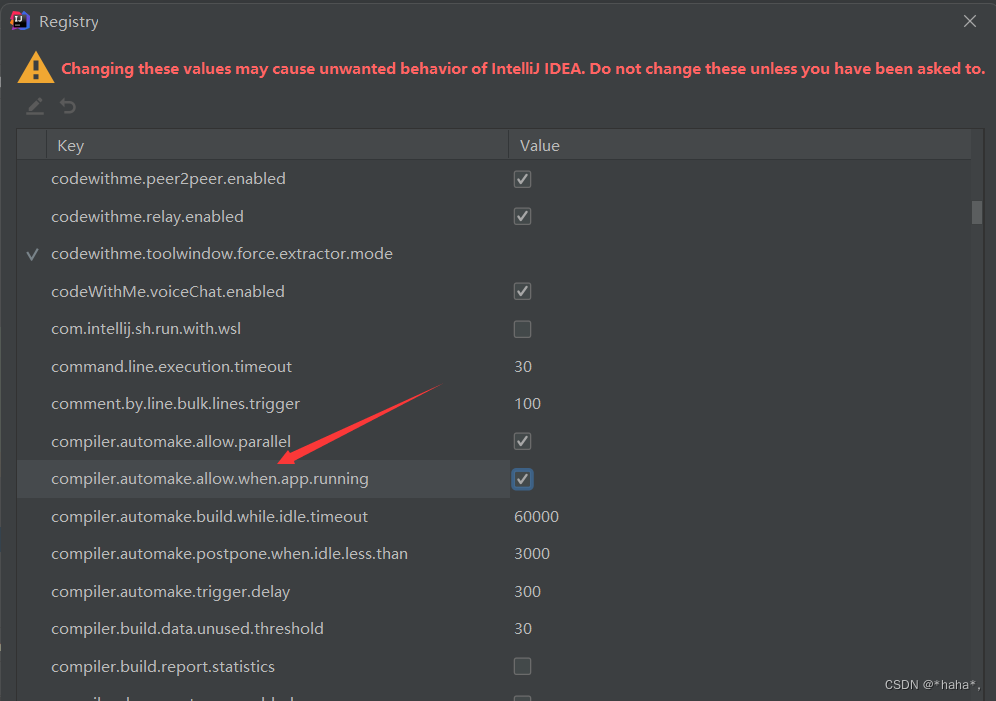Screen dimensions: 996x701
Task: Click the vertical scrollbar thumb
Action: 977,212
